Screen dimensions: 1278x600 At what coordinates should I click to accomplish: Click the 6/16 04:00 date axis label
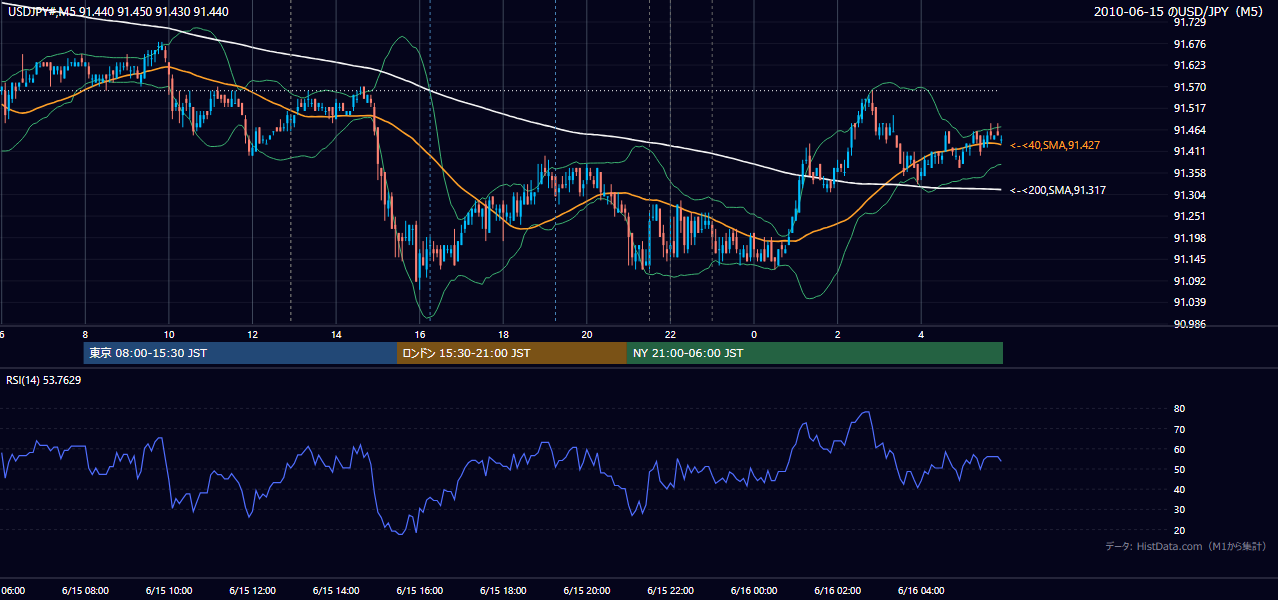[921, 590]
